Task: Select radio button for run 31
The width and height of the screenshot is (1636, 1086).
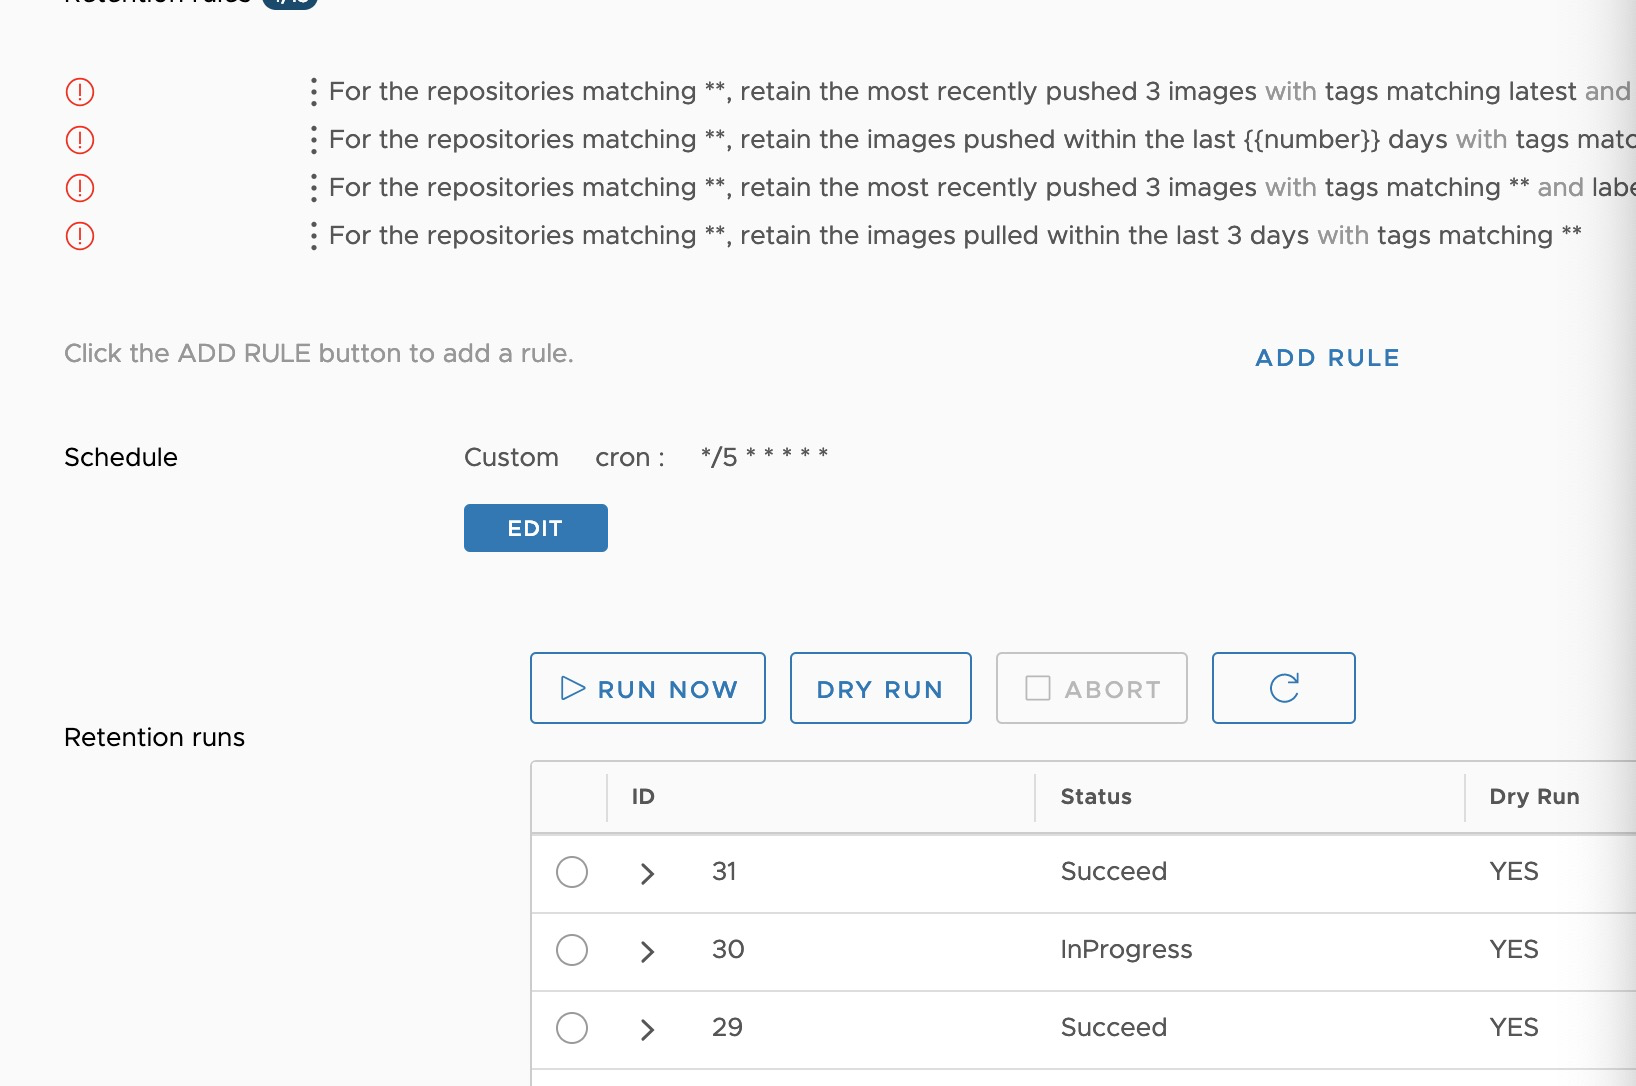Action: coord(572,872)
